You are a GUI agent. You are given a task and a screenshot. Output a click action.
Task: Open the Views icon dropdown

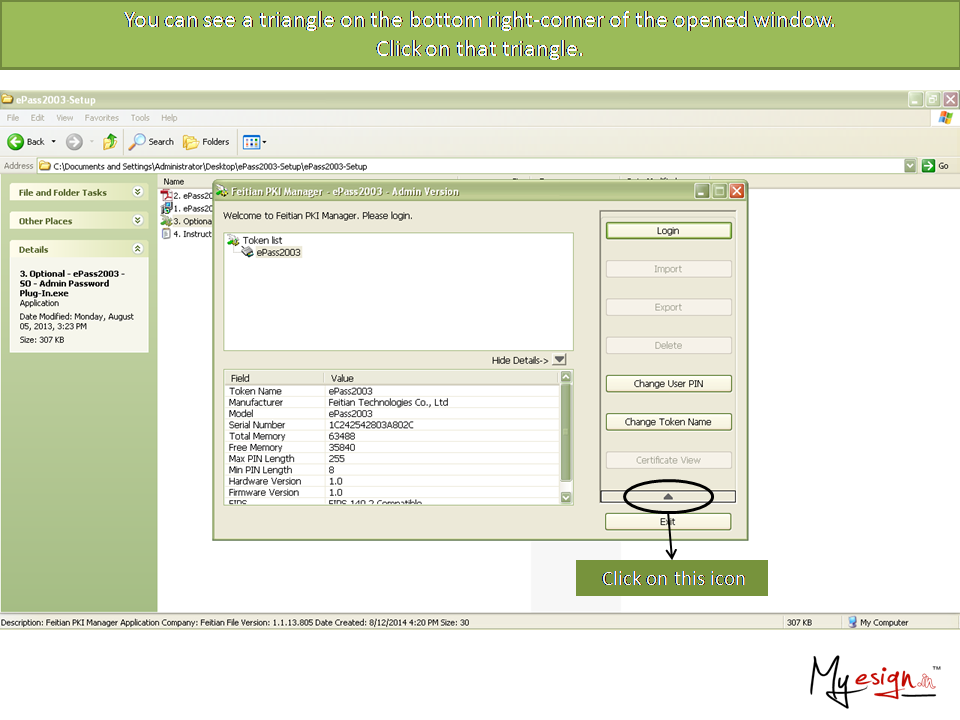pos(254,142)
